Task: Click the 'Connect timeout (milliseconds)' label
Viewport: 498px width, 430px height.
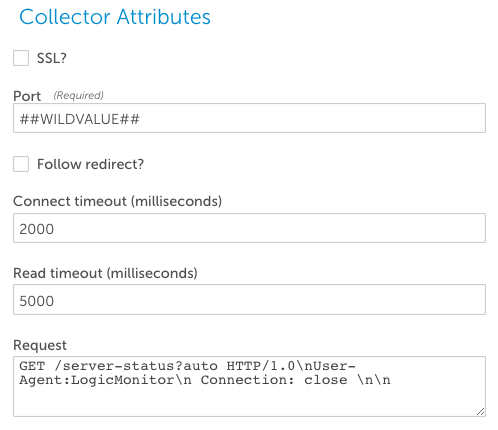Action: [x=117, y=201]
